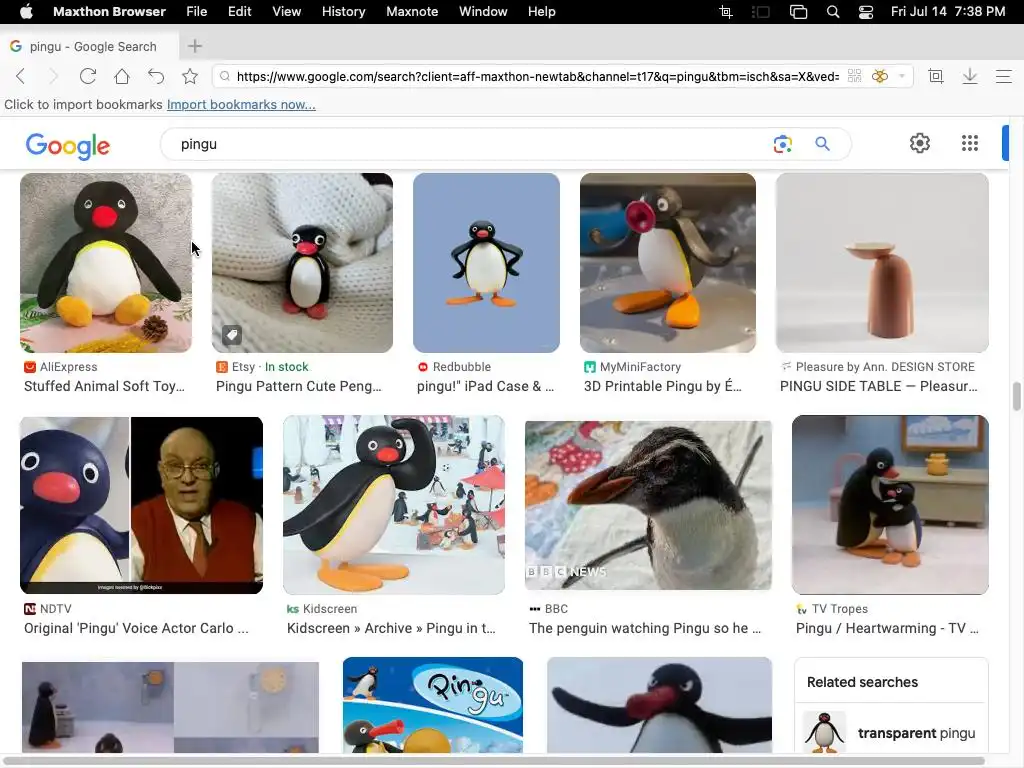Open Redbubble pingu iPad case image
The image size is (1024, 768).
(x=487, y=263)
